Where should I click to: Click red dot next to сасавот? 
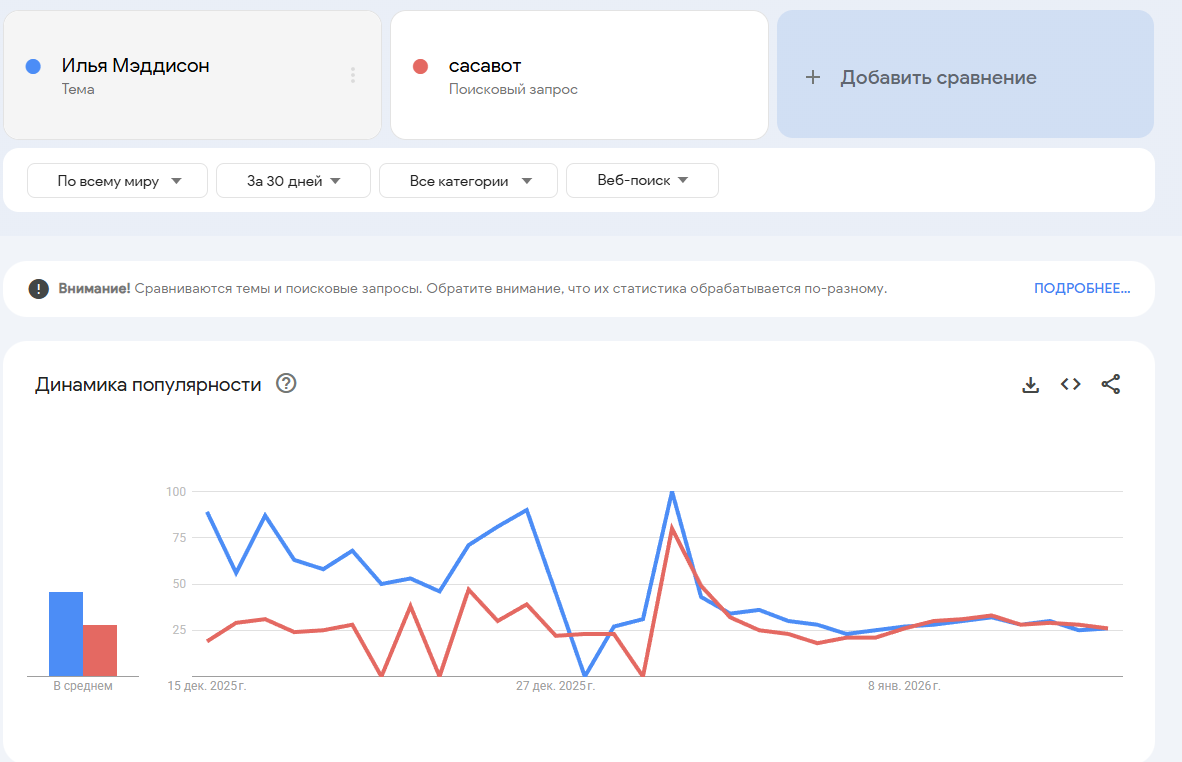pyautogui.click(x=420, y=66)
